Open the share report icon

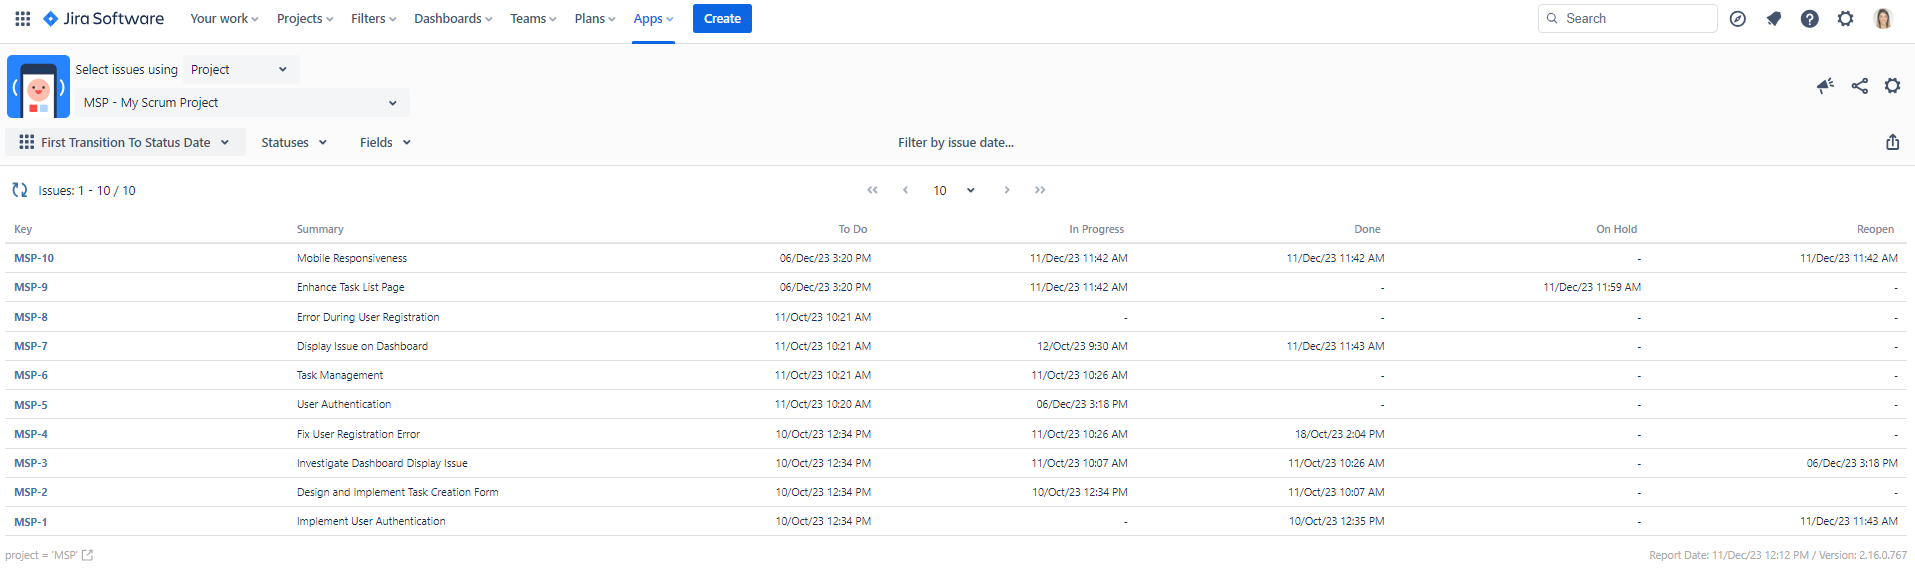pos(1859,86)
